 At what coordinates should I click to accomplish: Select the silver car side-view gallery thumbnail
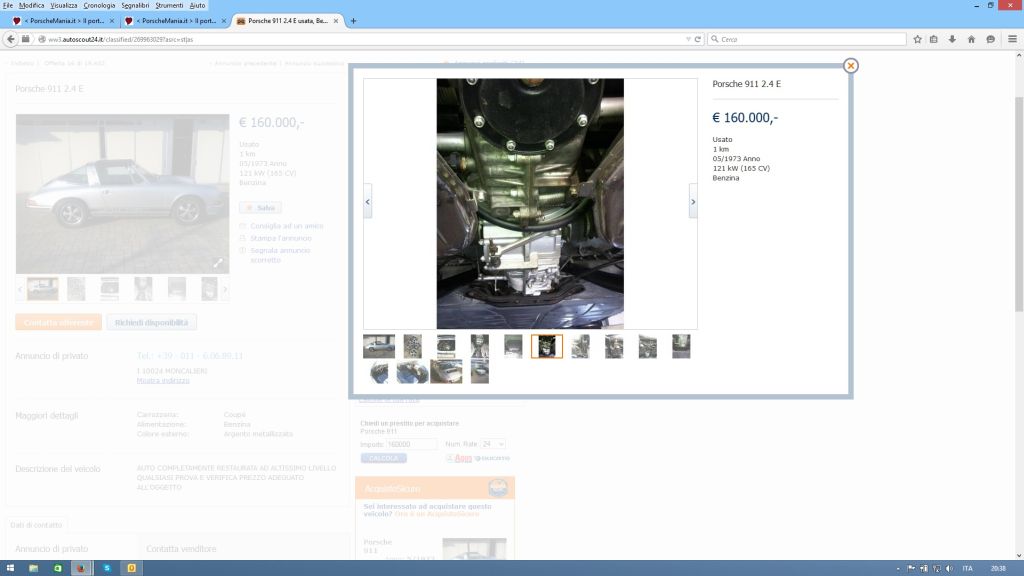click(379, 346)
